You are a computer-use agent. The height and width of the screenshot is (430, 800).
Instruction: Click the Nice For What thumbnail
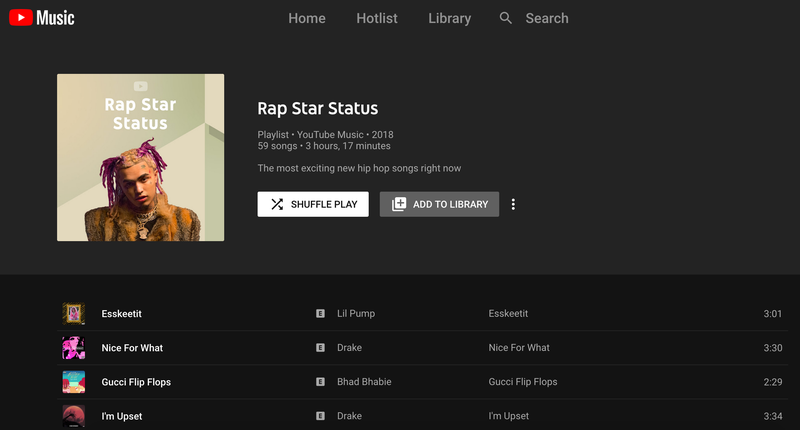pos(73,348)
